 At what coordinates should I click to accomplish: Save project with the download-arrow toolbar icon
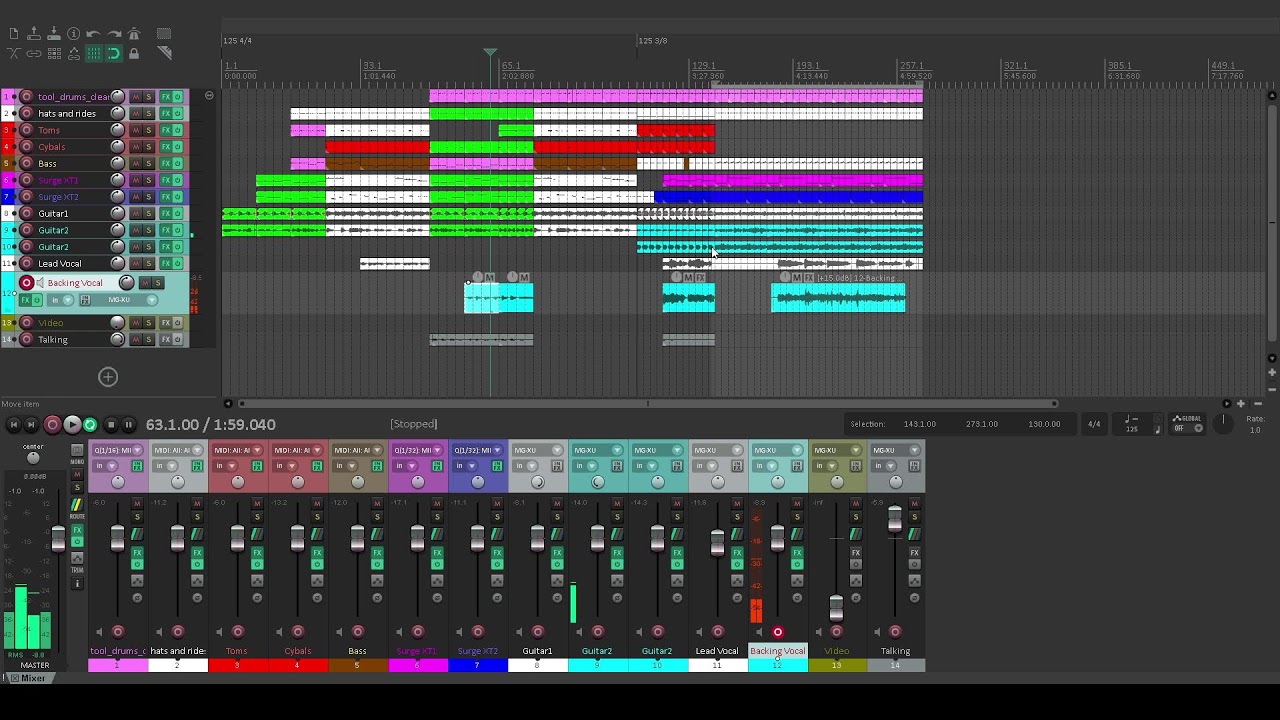(54, 34)
